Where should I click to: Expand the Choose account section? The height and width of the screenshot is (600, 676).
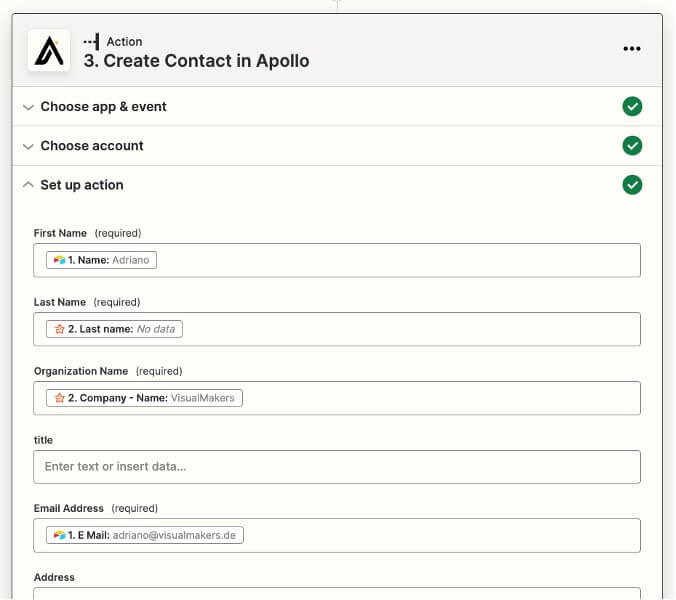(x=28, y=146)
